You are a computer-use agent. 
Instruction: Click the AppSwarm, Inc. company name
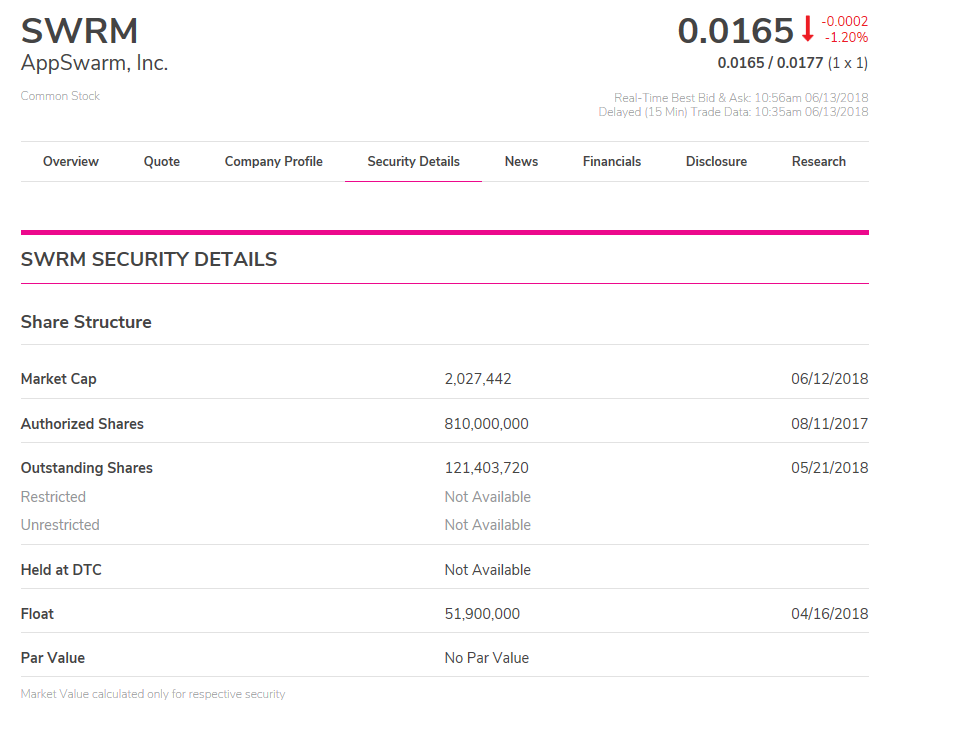point(94,63)
